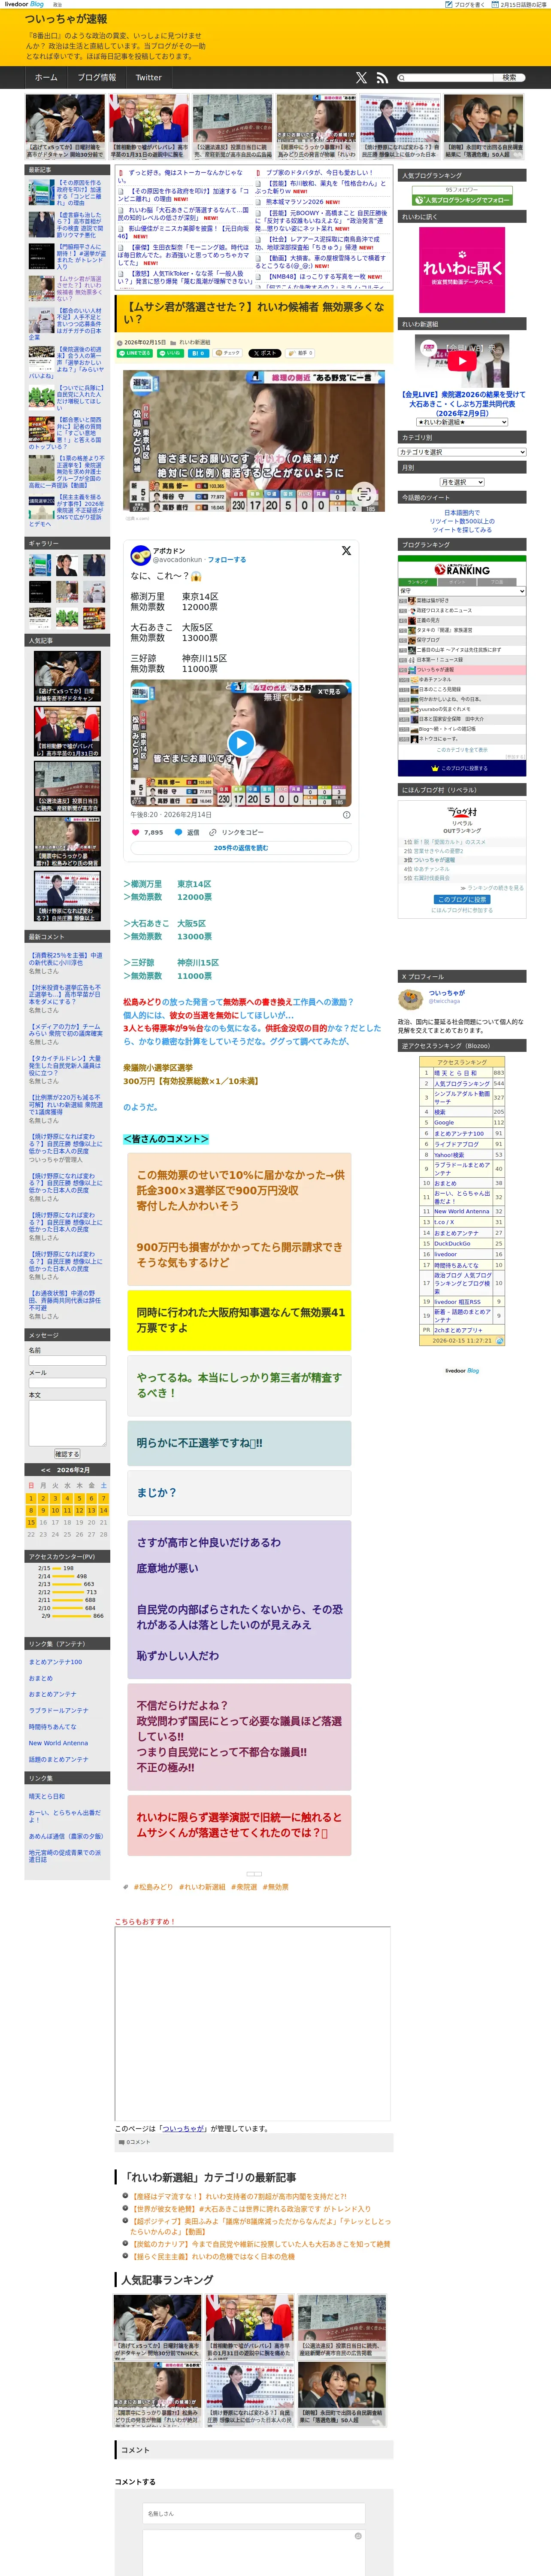This screenshot has height=2576, width=551.
Task: Focus the comment name field 名無しさん
Action: tap(253, 2514)
